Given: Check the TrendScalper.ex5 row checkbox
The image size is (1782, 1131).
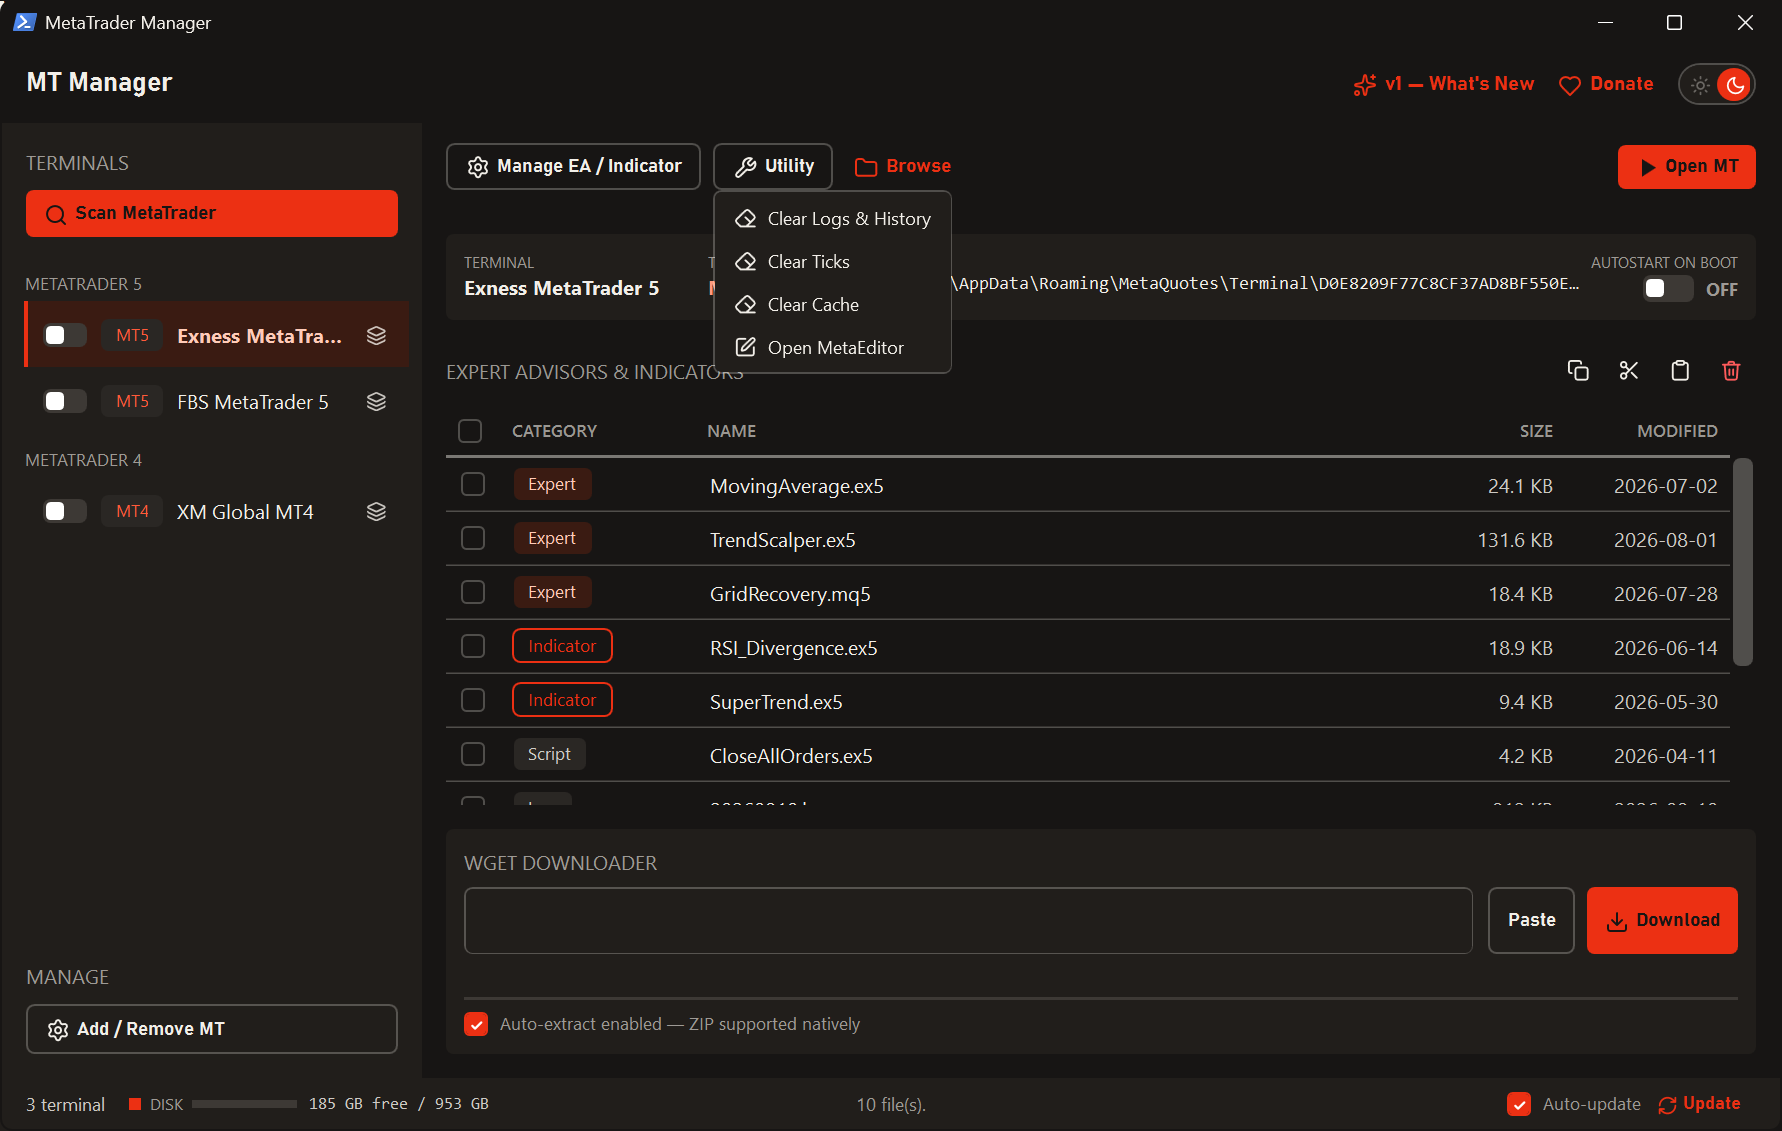Looking at the screenshot, I should click(473, 539).
